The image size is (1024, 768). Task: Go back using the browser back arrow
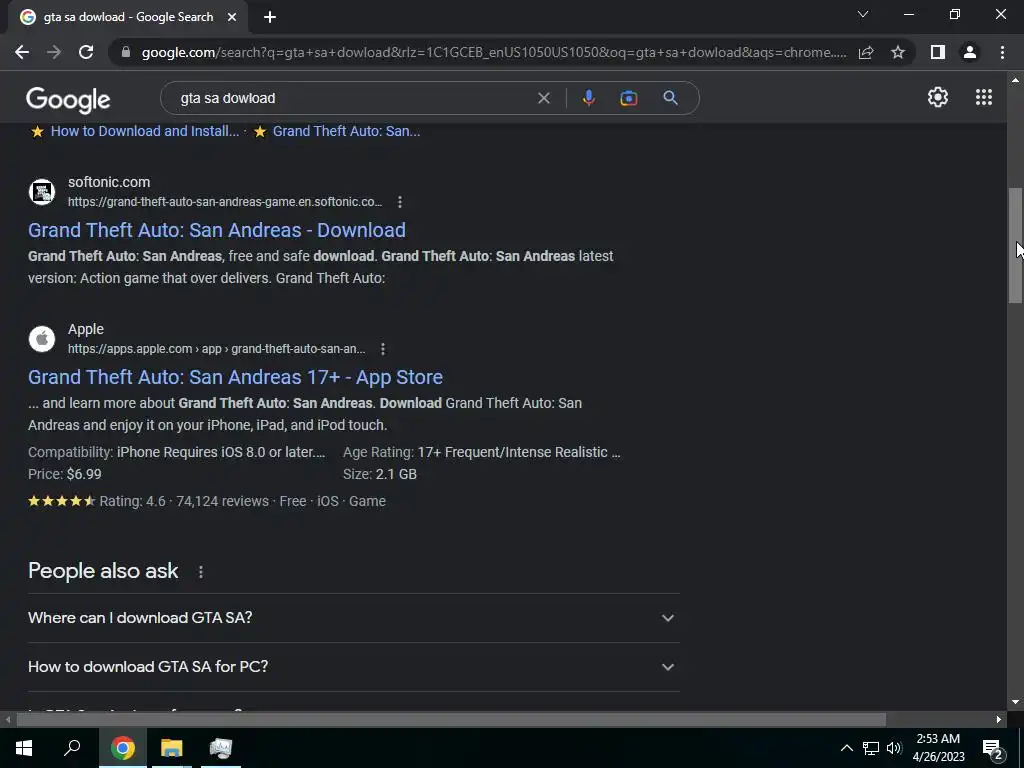(x=22, y=52)
